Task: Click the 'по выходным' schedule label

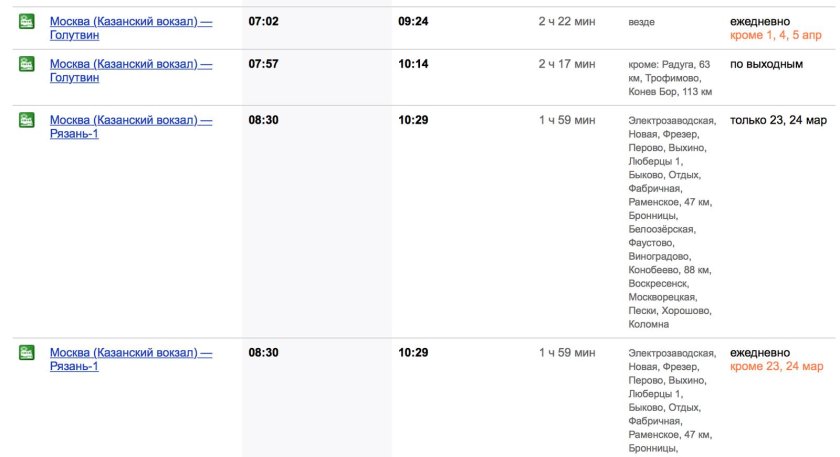Action: [766, 64]
